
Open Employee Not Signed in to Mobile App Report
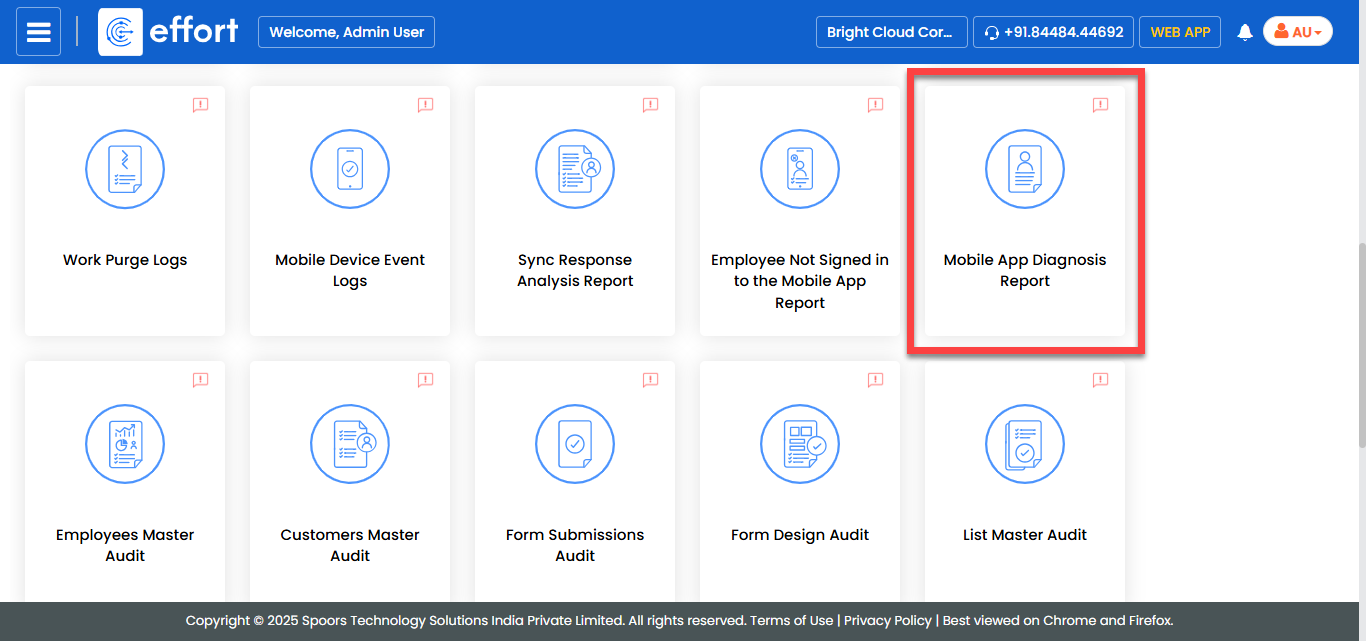click(x=800, y=281)
